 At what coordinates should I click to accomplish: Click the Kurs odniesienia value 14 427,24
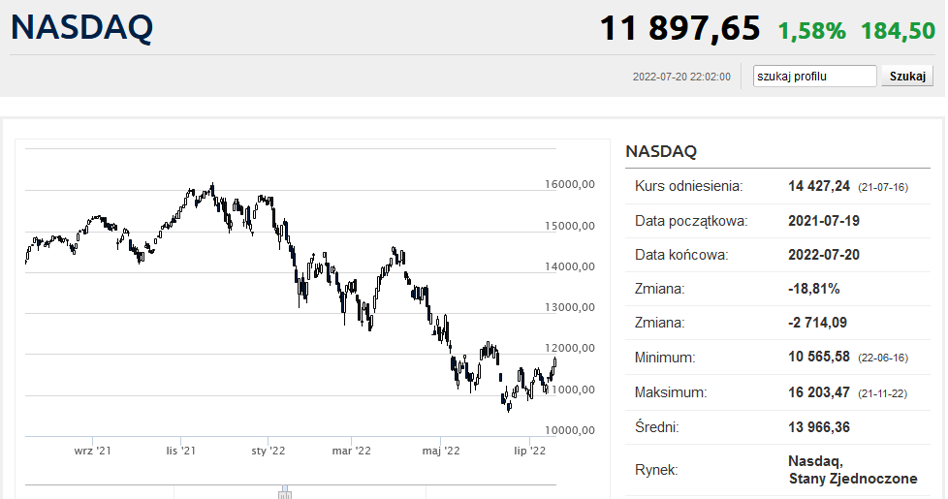[819, 186]
